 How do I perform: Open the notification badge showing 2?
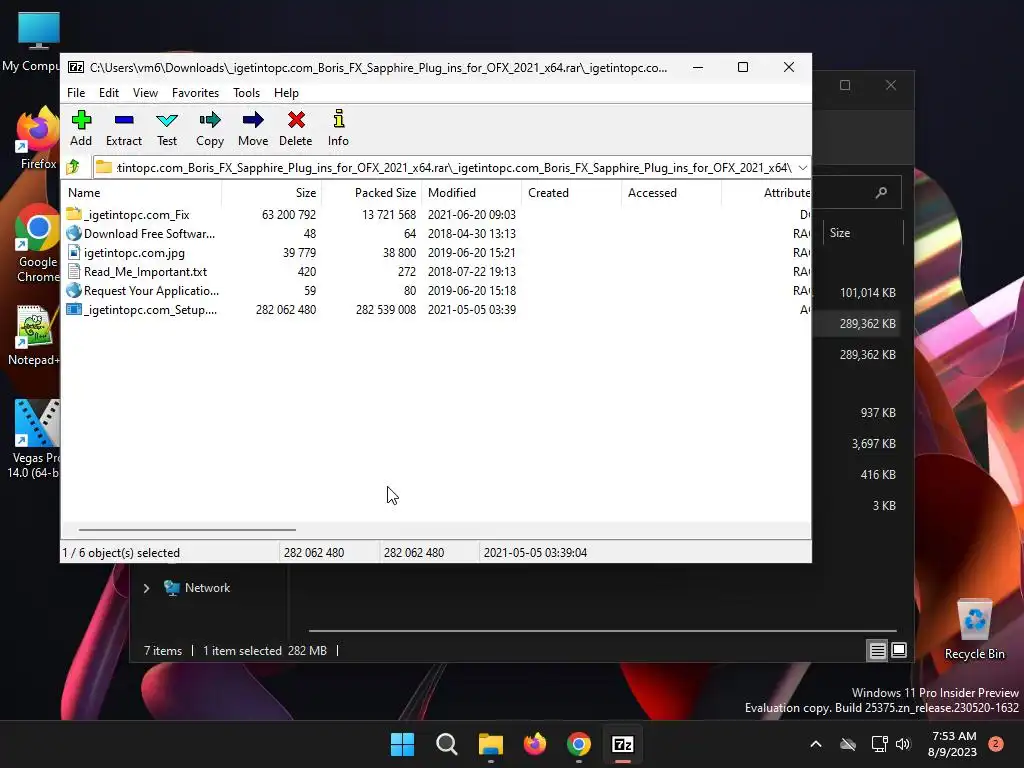tap(996, 744)
